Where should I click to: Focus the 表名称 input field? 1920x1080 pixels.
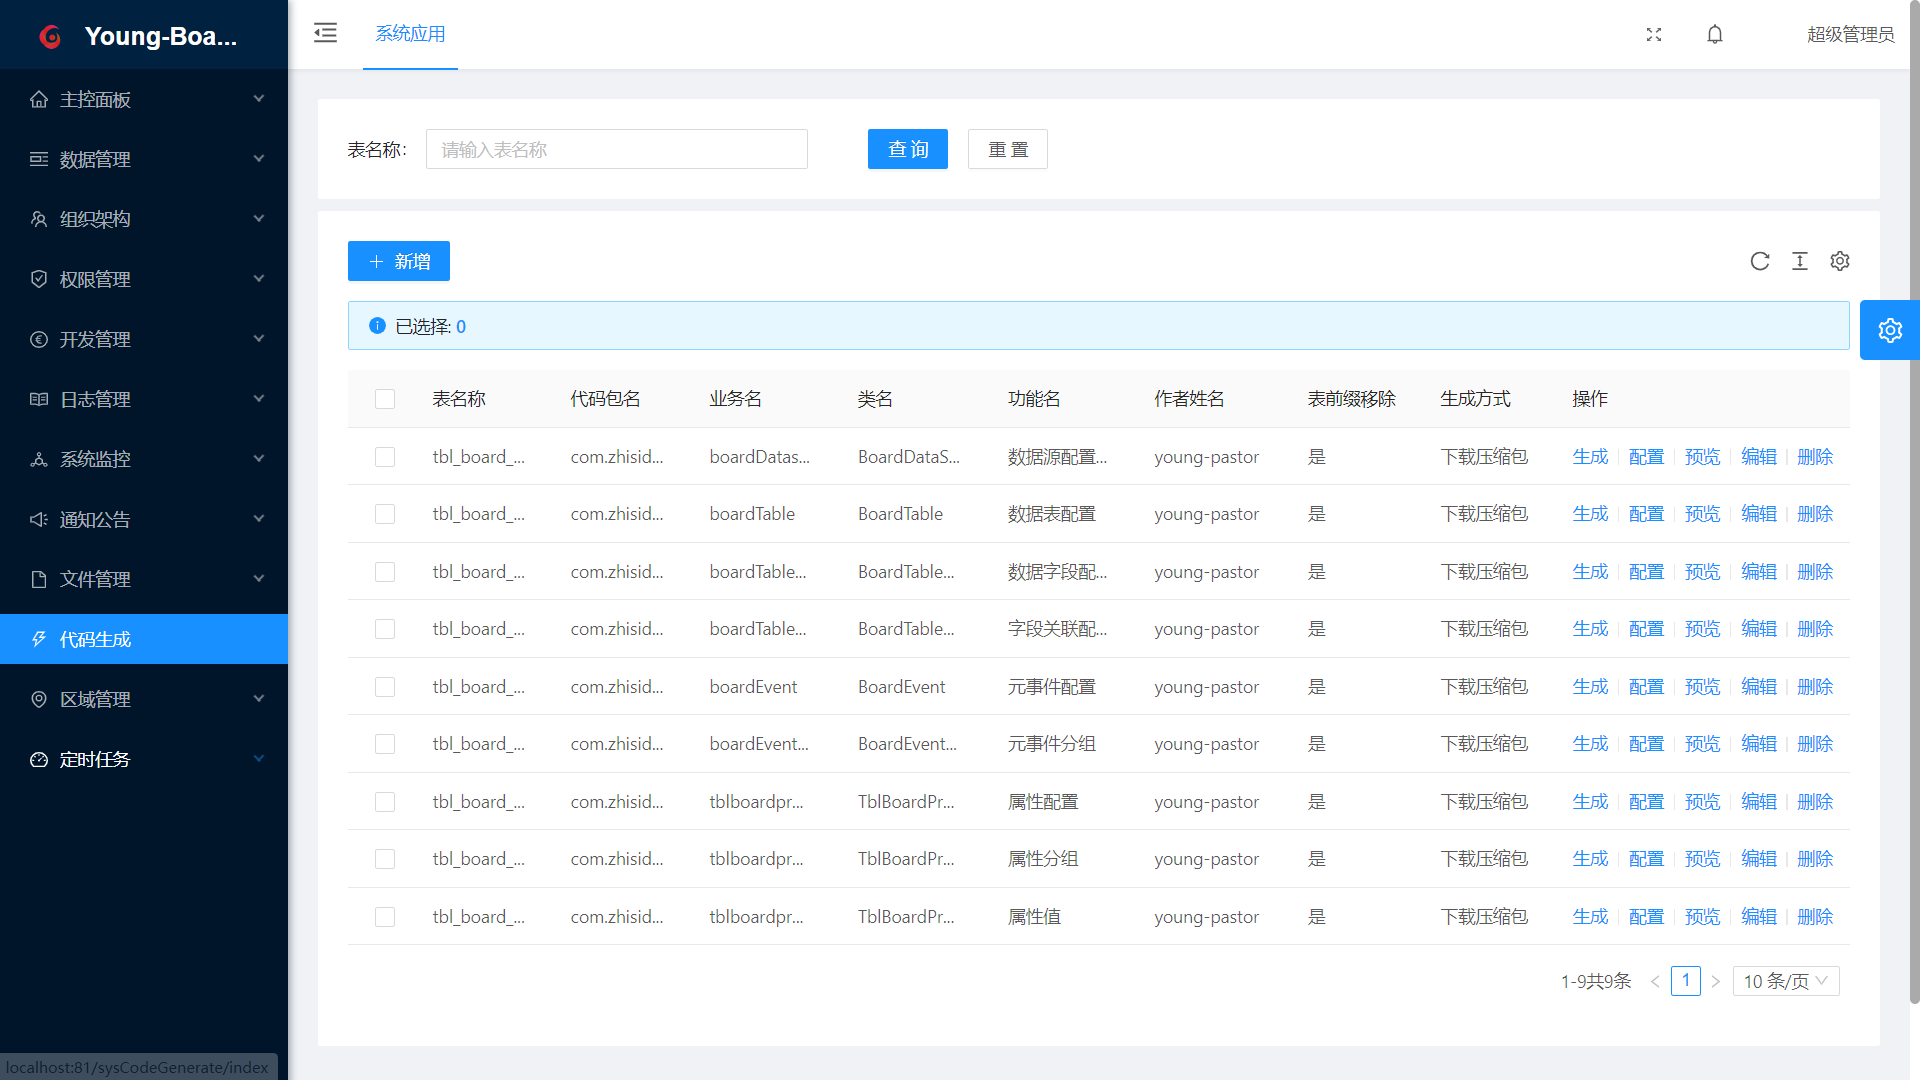[616, 149]
